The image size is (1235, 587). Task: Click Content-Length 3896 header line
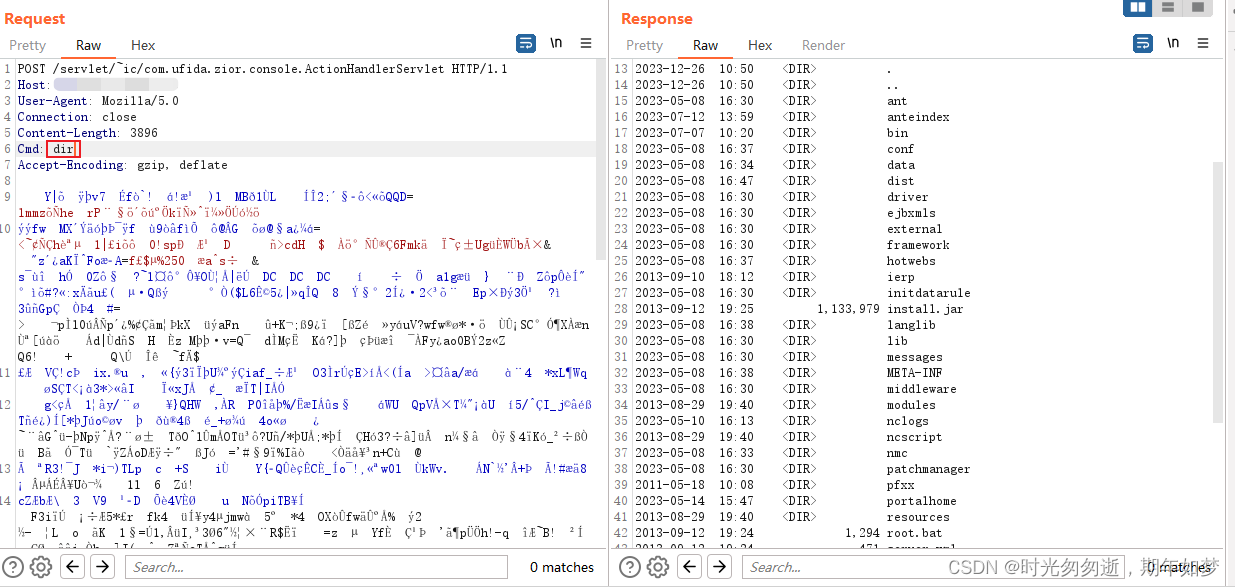tap(87, 133)
